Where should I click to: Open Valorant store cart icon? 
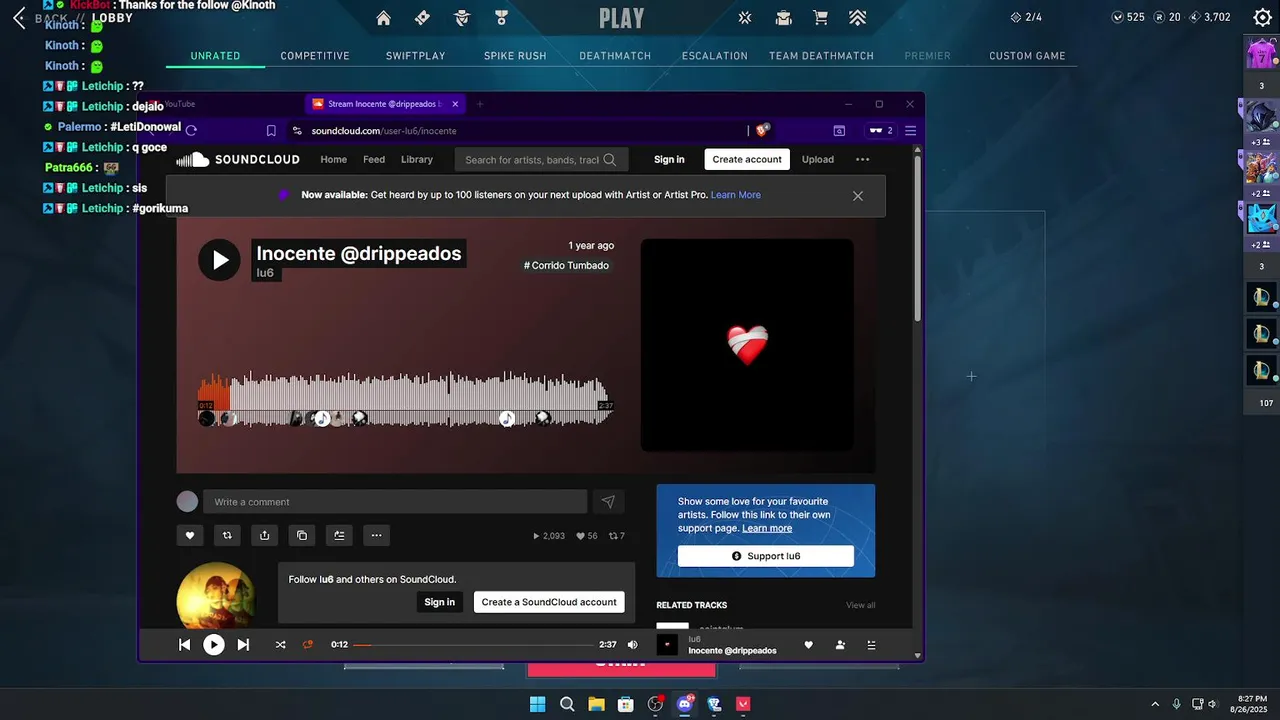tap(820, 18)
